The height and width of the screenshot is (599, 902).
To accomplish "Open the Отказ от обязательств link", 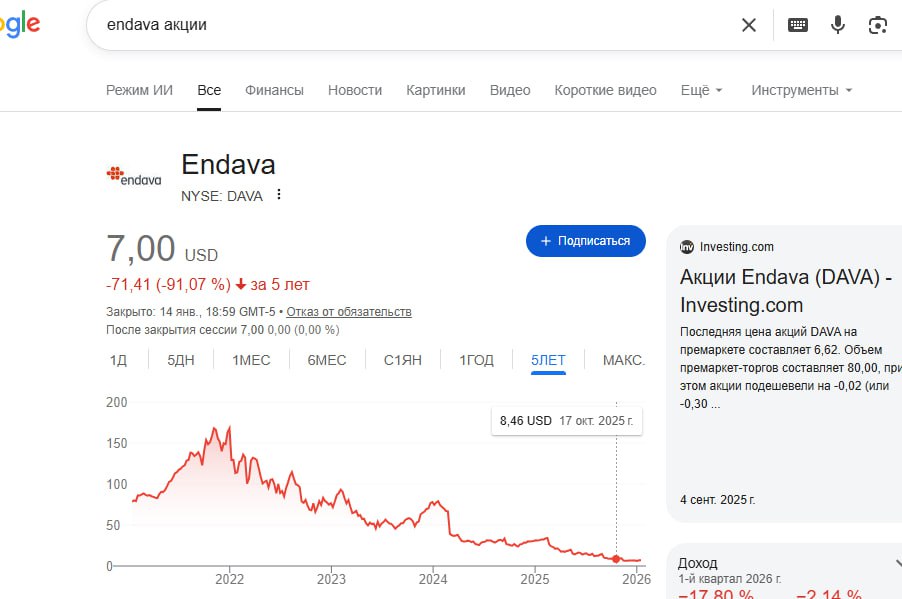I will pyautogui.click(x=349, y=312).
